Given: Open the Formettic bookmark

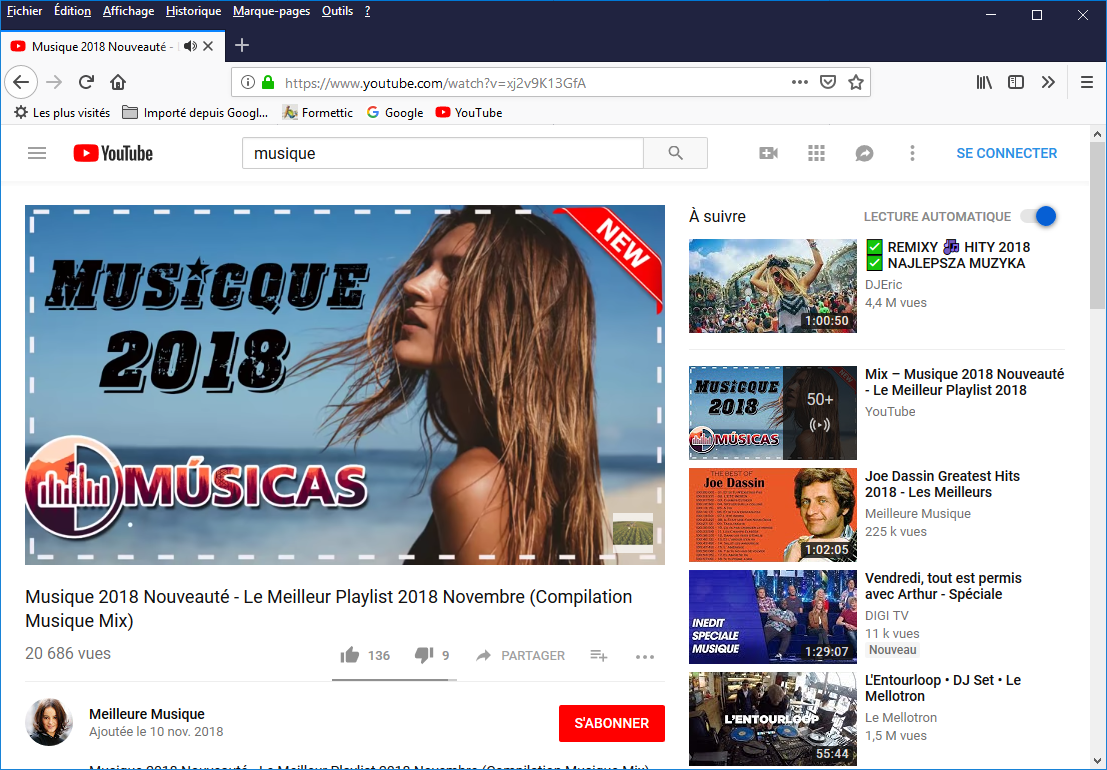Looking at the screenshot, I should 318,113.
